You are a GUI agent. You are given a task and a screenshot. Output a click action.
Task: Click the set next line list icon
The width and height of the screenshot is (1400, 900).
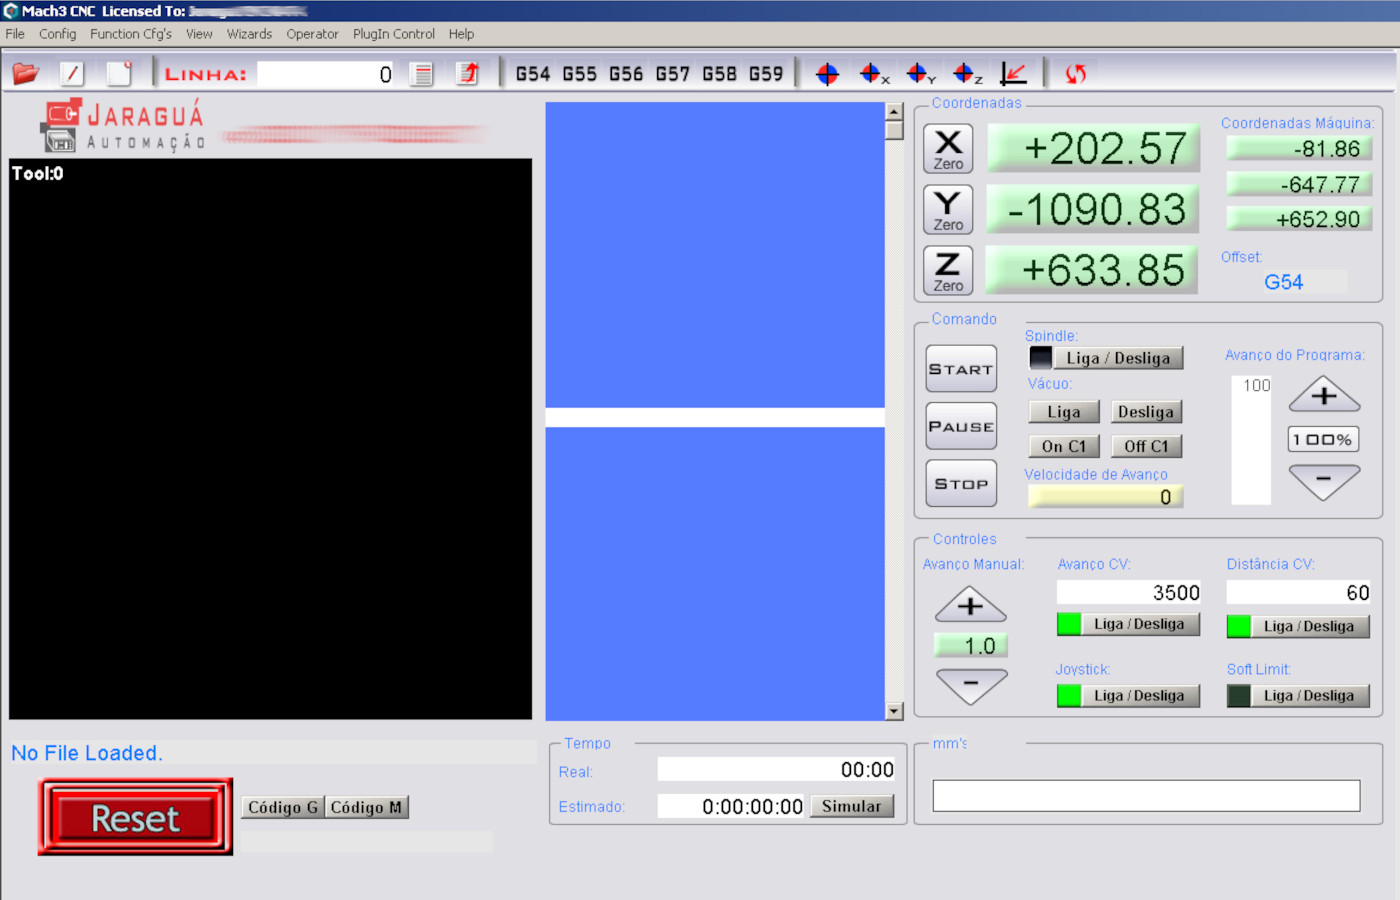pos(422,74)
